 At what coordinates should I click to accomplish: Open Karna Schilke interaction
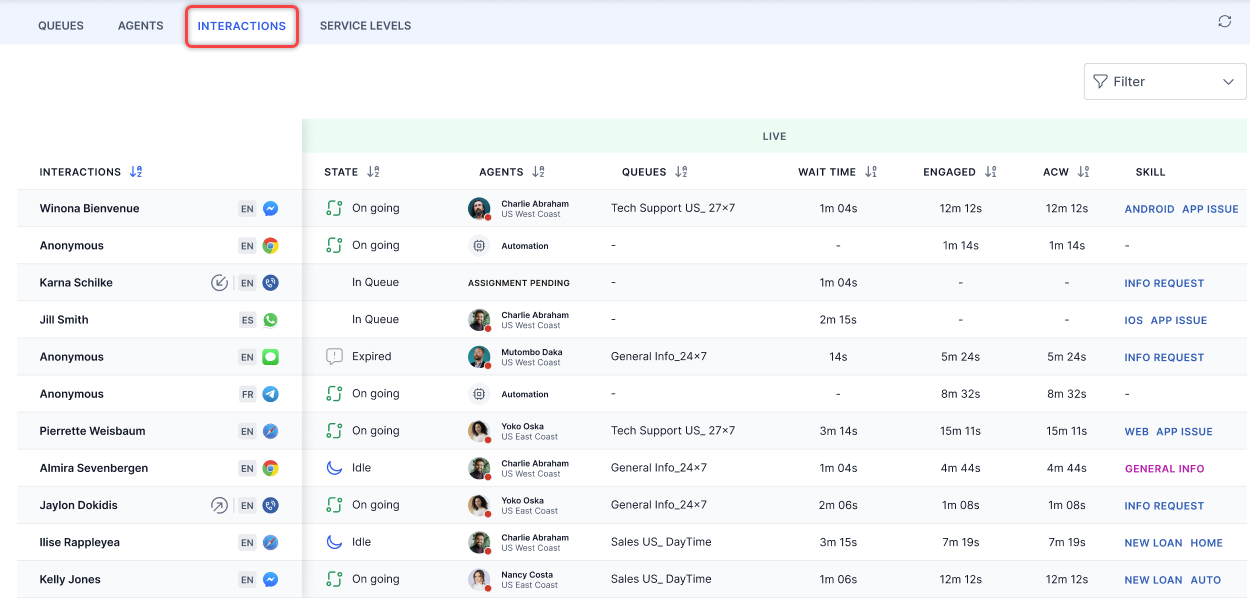point(76,283)
